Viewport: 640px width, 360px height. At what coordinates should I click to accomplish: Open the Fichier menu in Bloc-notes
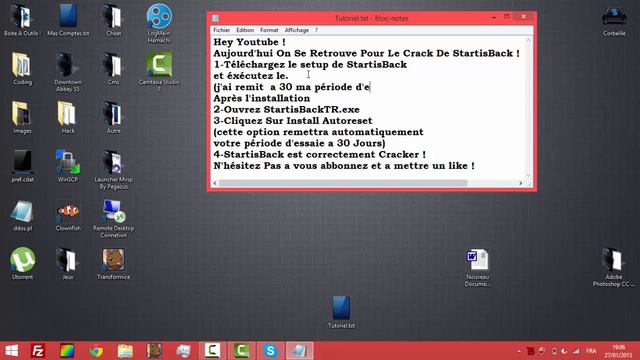(x=222, y=30)
